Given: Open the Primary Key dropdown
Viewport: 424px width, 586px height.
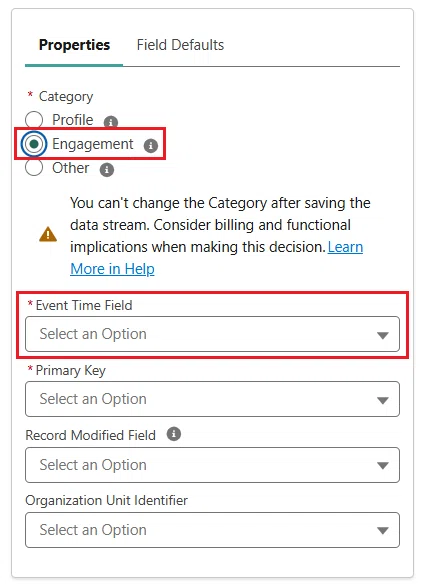Looking at the screenshot, I should (x=212, y=399).
